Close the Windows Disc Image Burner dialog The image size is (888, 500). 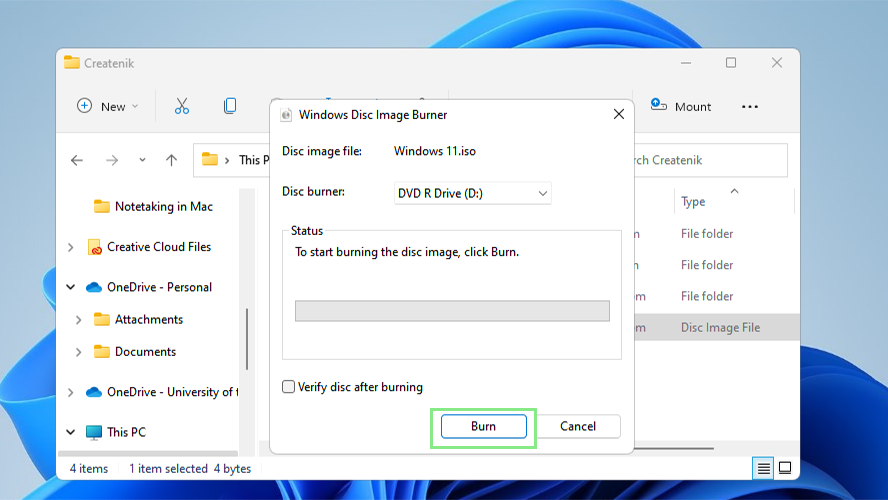point(618,114)
